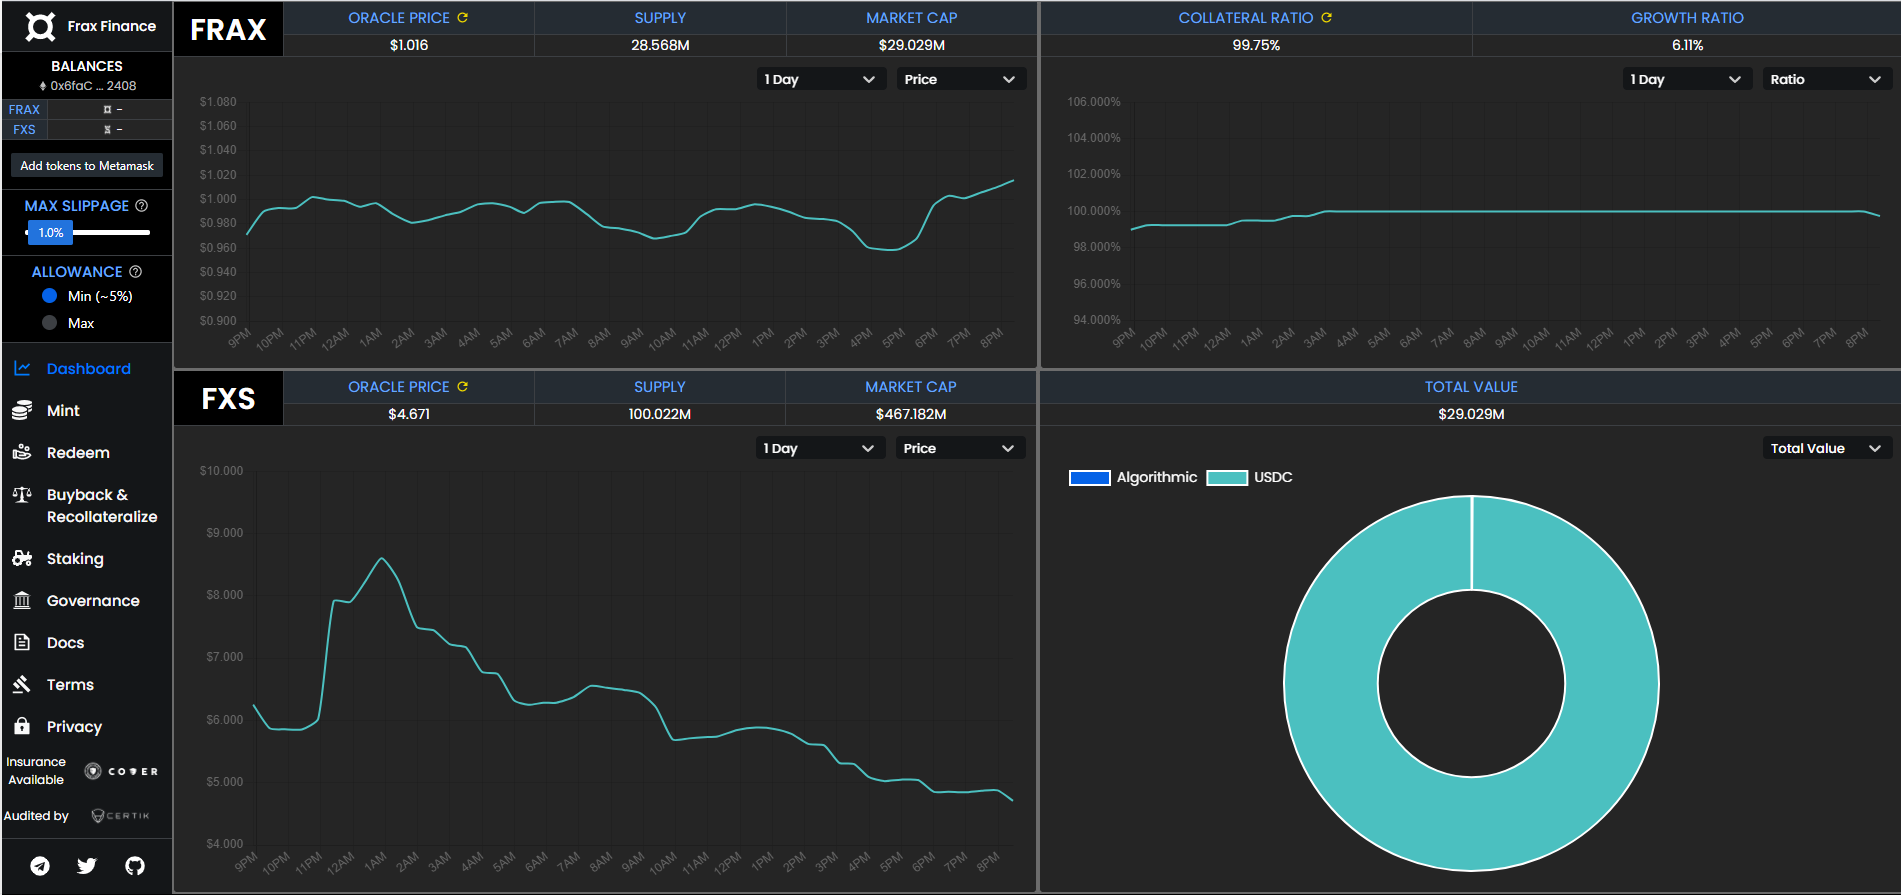Open the Governance page
Screen dimensions: 1901x895
point(93,600)
